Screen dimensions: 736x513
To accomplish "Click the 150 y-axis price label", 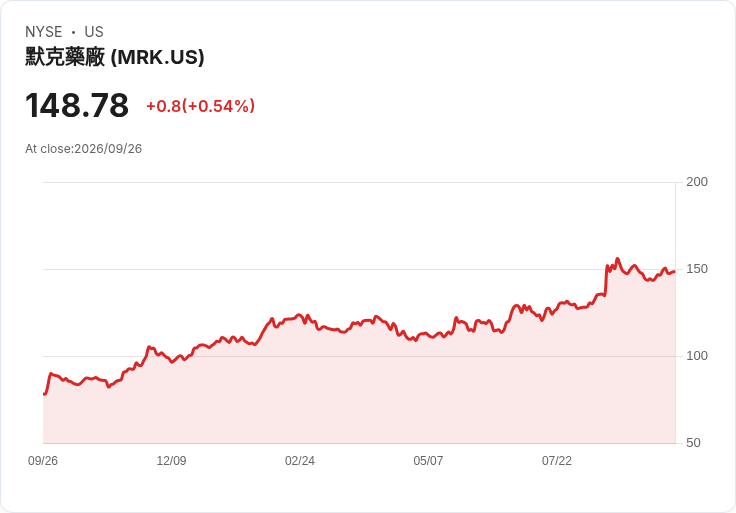I will 697,269.
